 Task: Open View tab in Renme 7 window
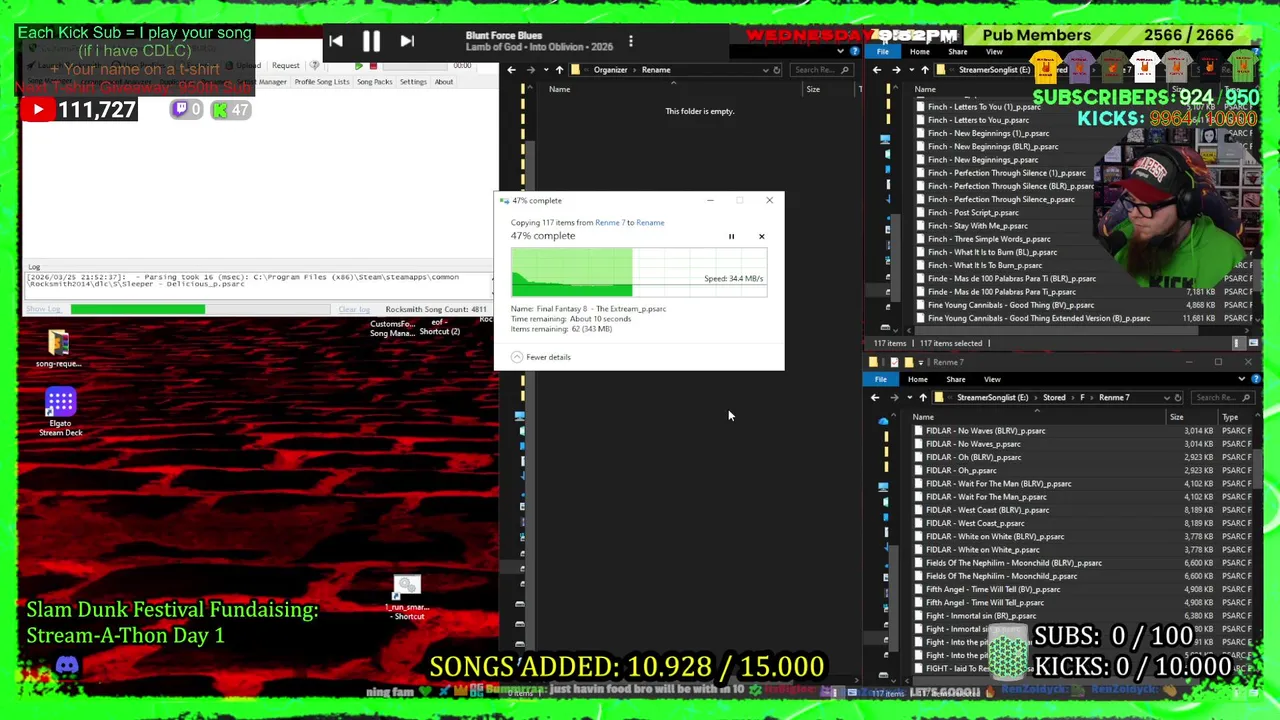(x=992, y=380)
